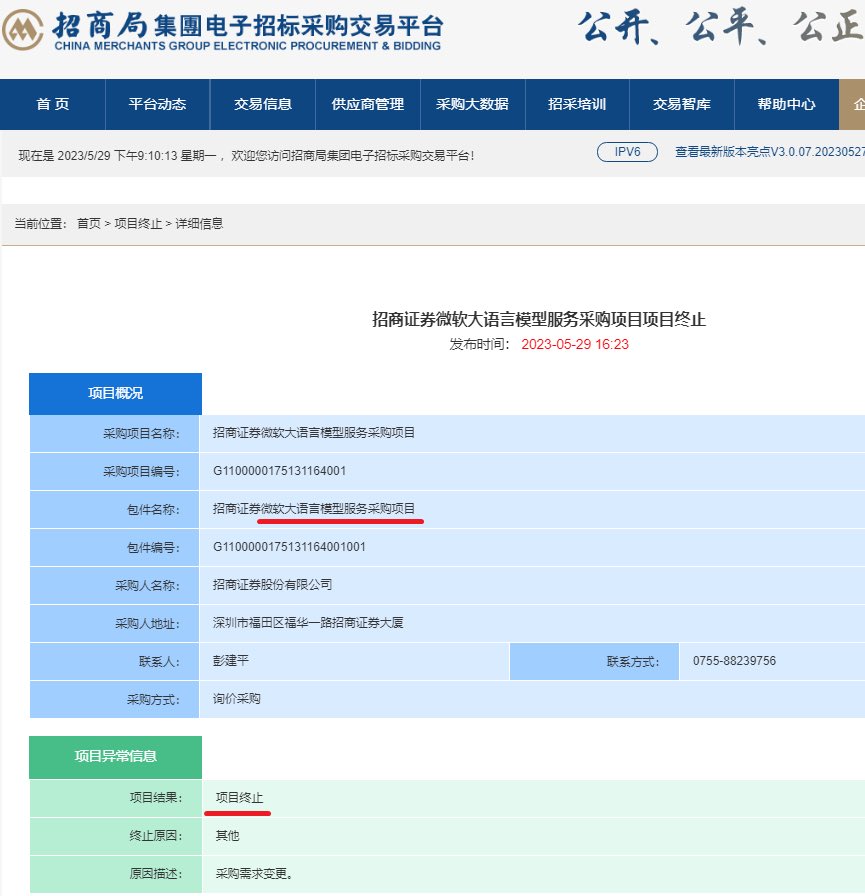This screenshot has width=865, height=896.
Task: Click termination reason value 其他
Action: (x=227, y=836)
